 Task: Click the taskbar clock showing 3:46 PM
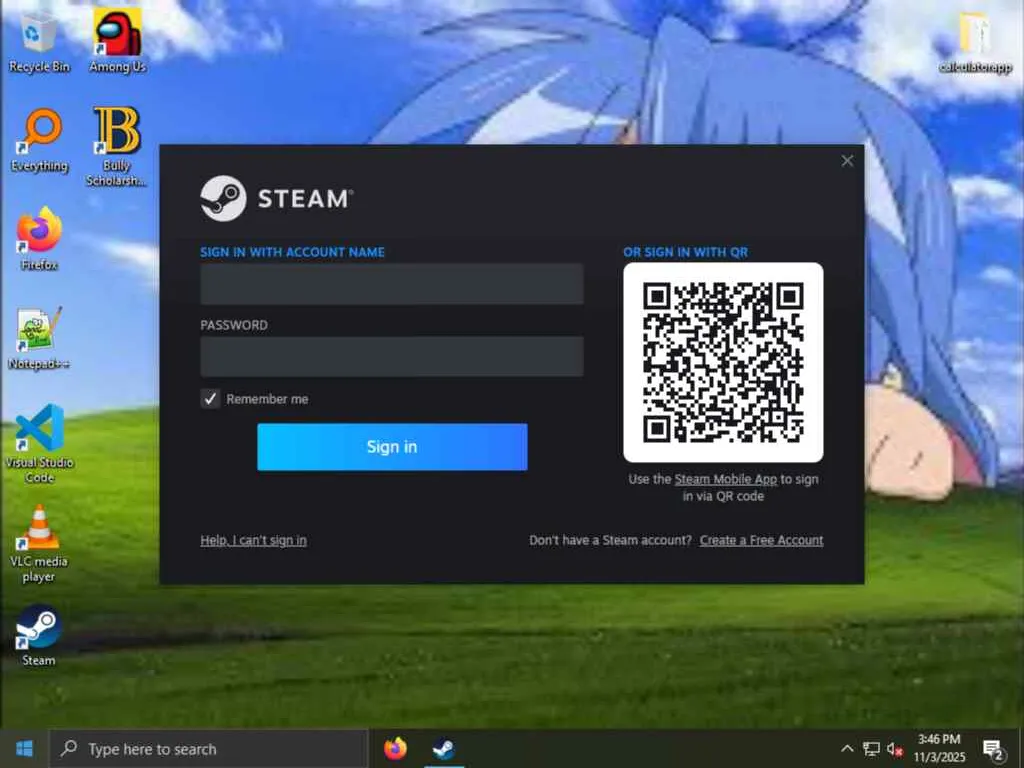point(939,748)
